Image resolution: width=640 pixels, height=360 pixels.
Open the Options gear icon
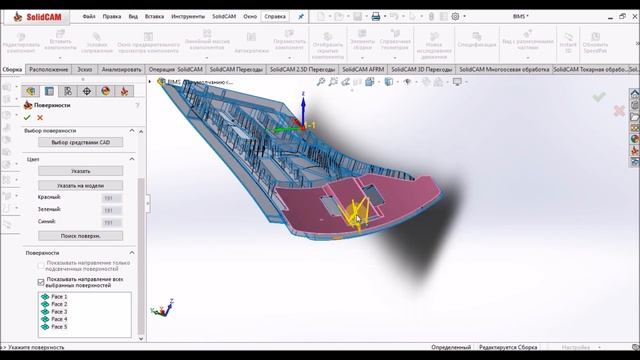456,16
